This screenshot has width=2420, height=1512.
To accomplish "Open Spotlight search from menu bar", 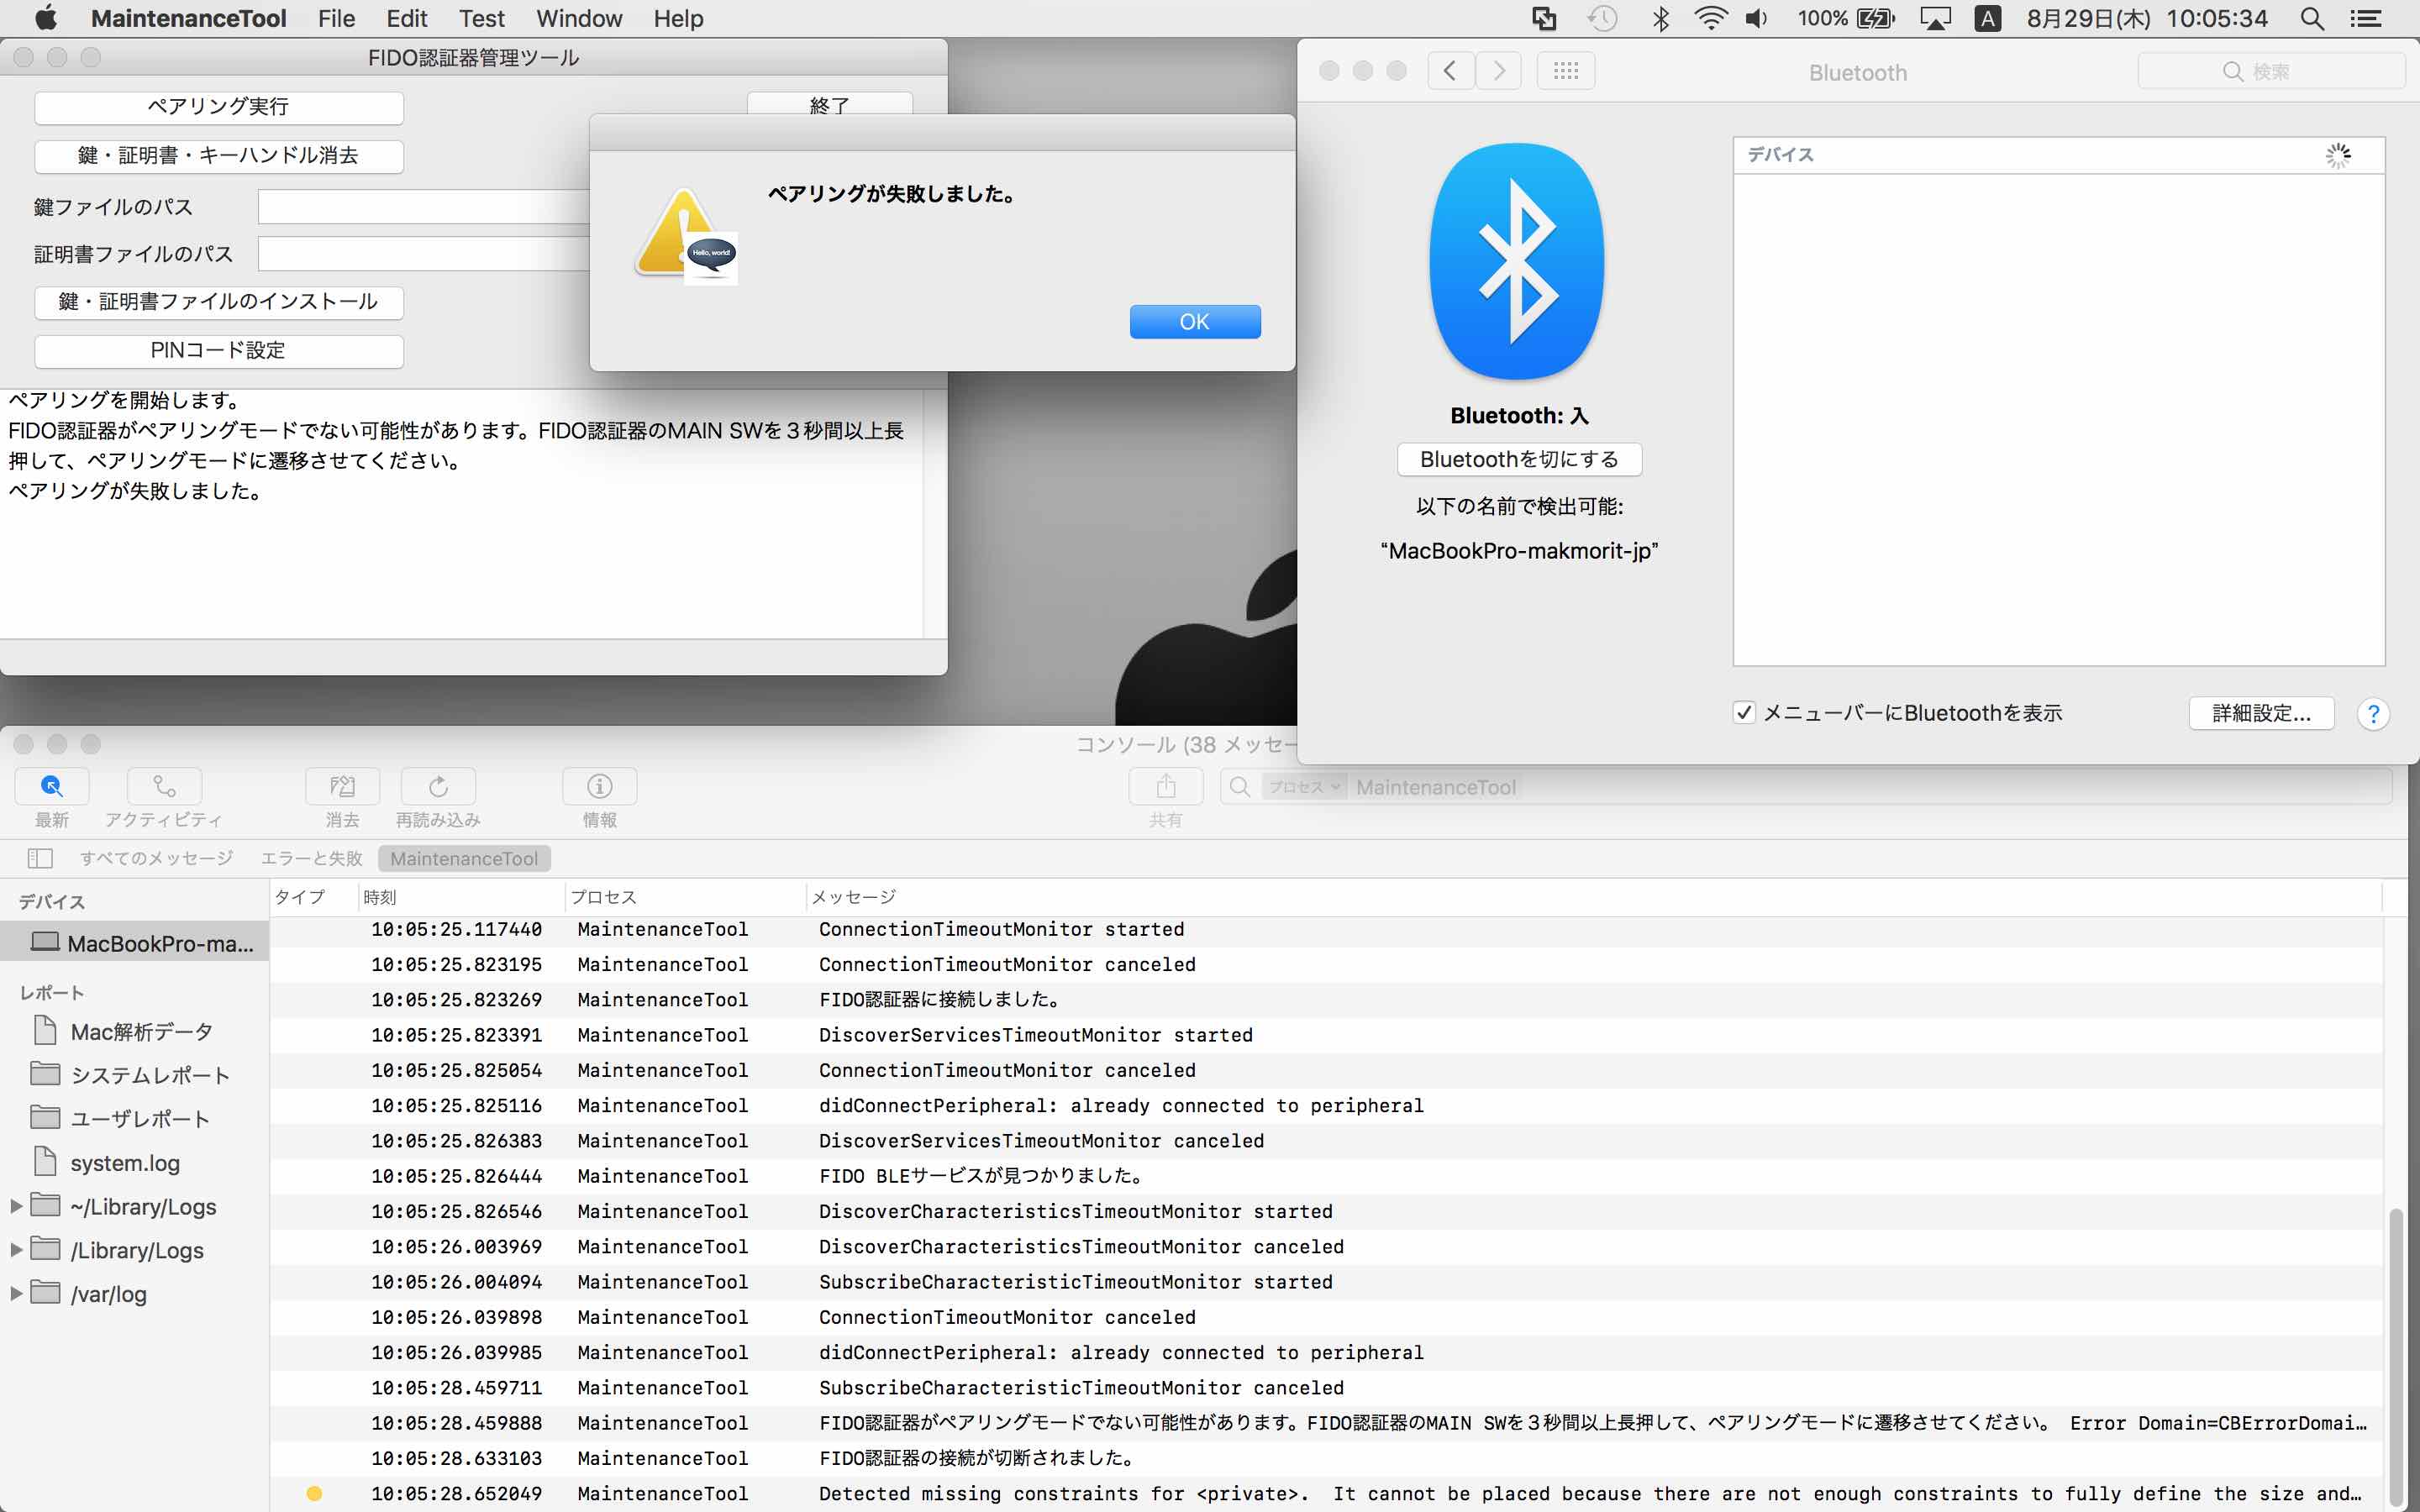I will pos(2313,18).
